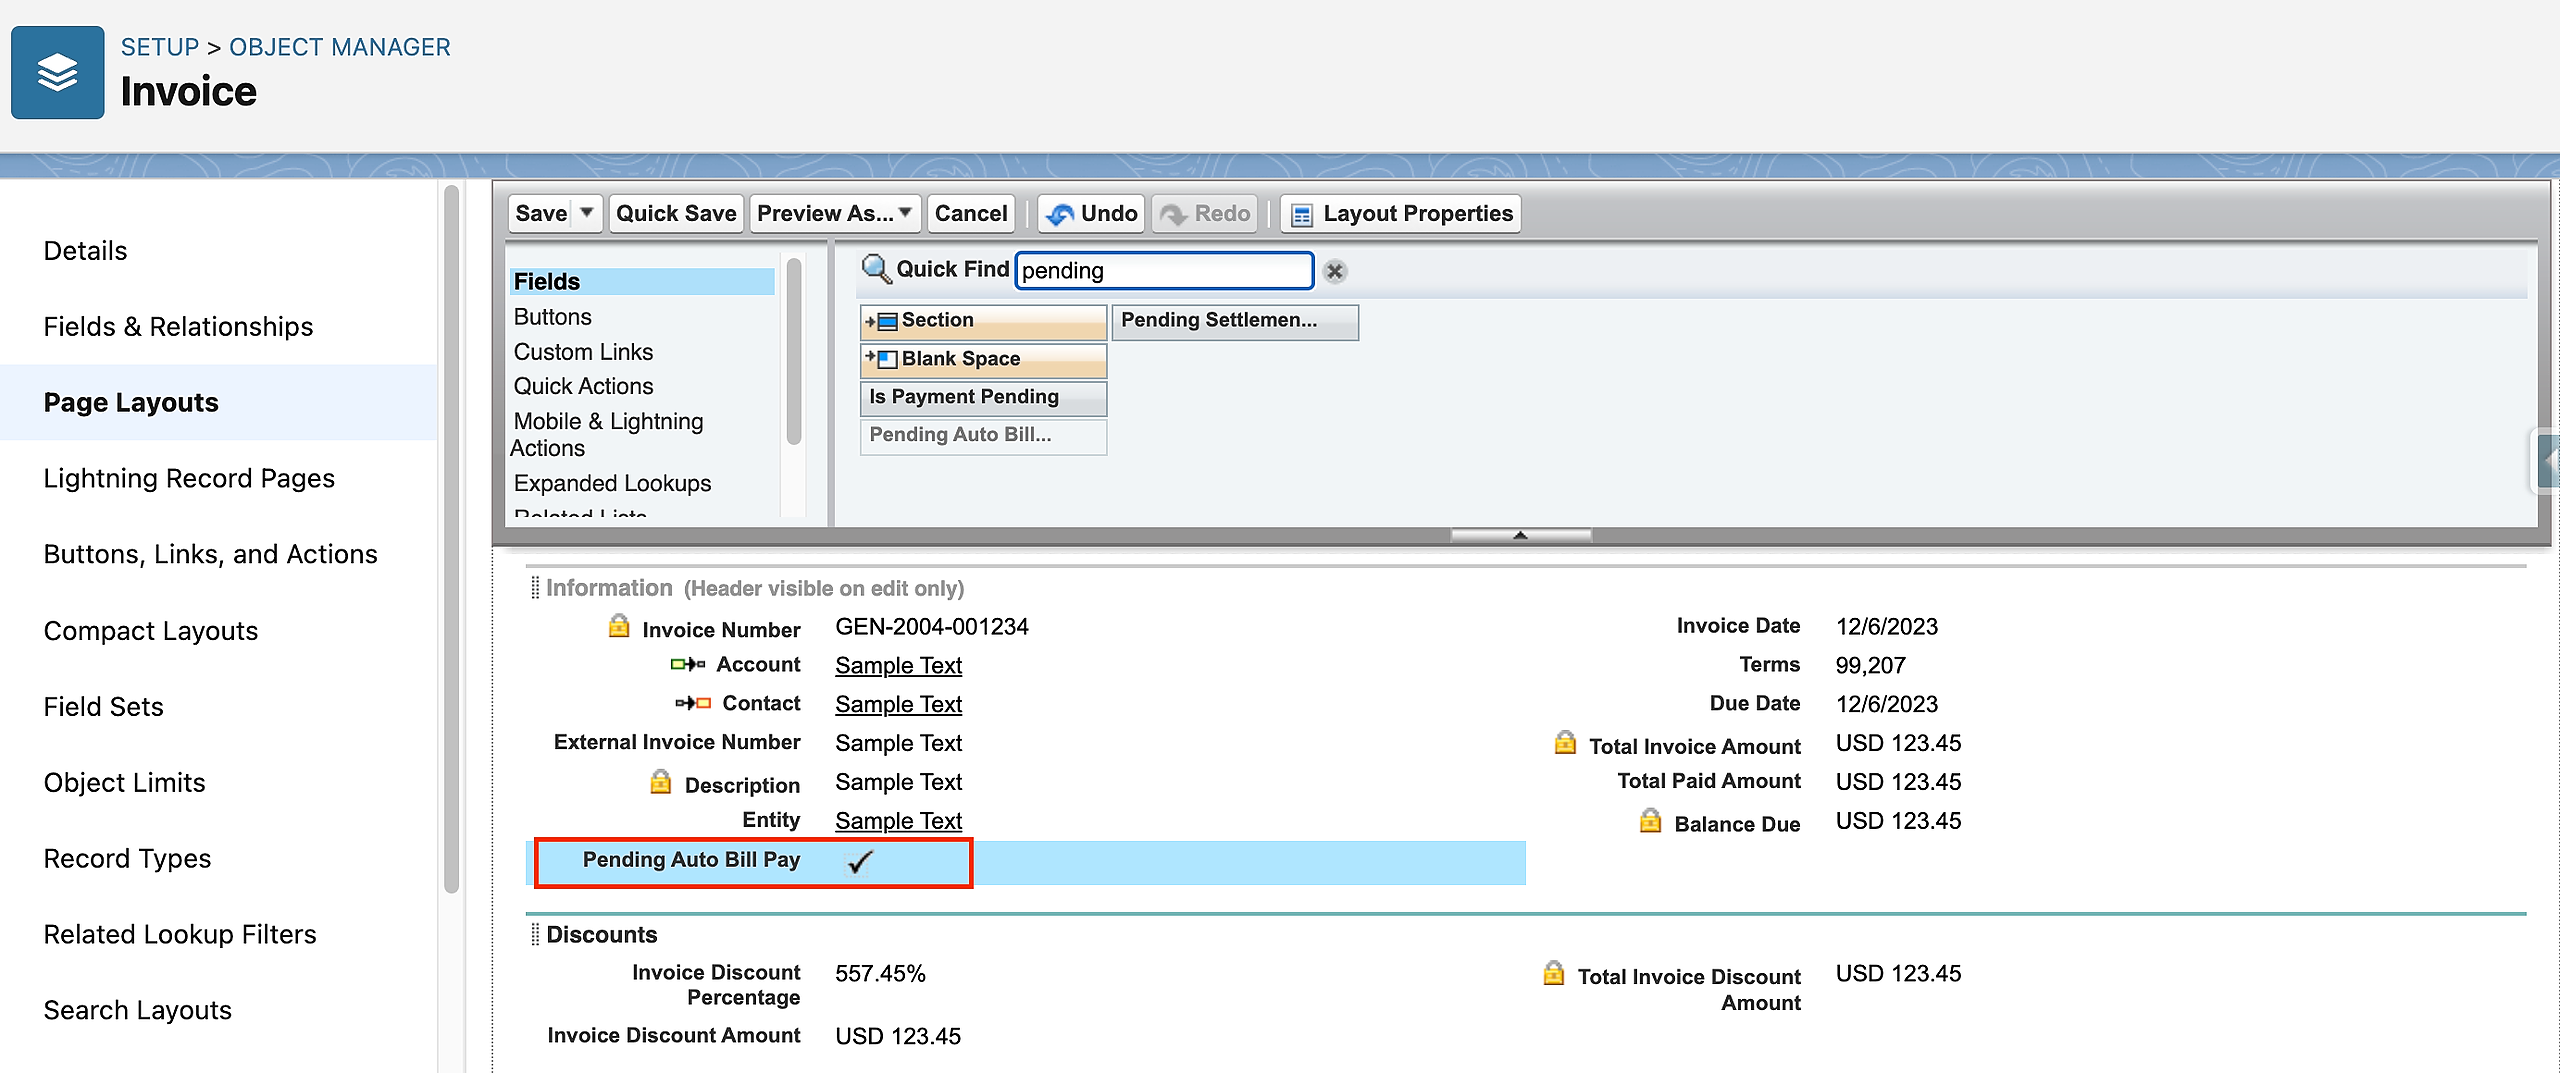2560x1073 pixels.
Task: Click the lock icon beside Balance Due
Action: point(1650,822)
